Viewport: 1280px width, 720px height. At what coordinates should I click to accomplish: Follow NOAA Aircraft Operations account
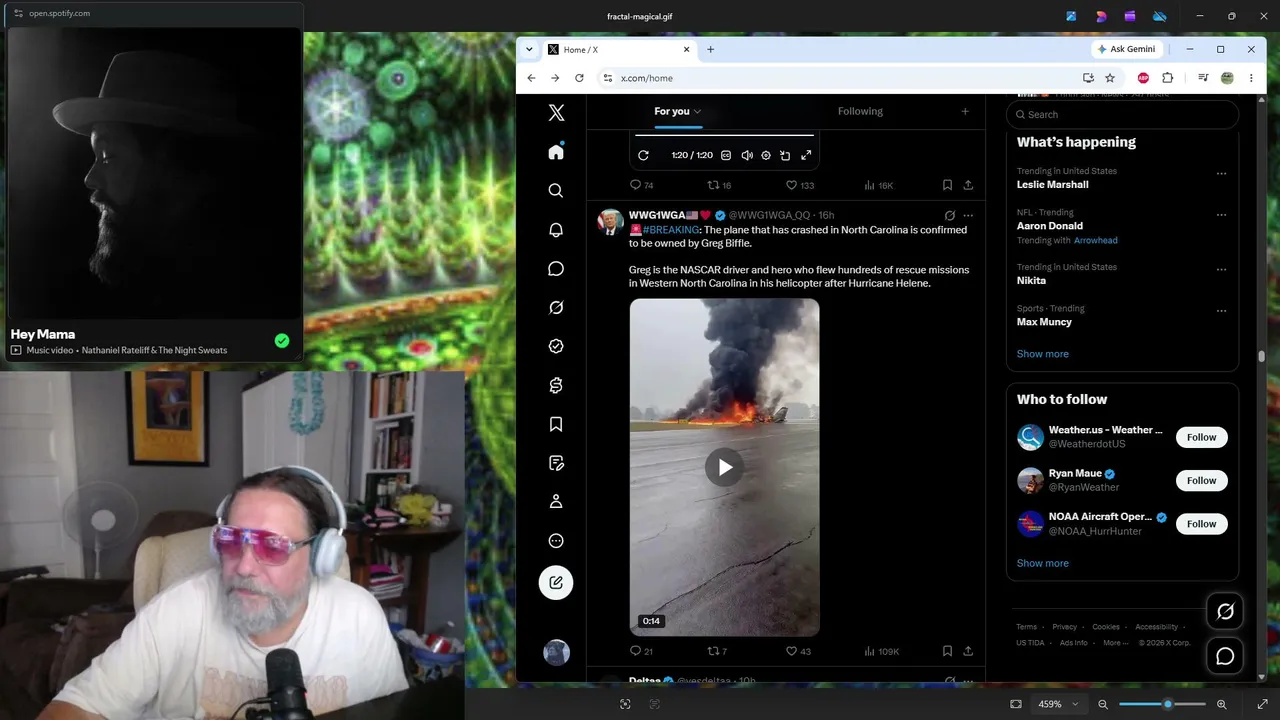point(1201,524)
